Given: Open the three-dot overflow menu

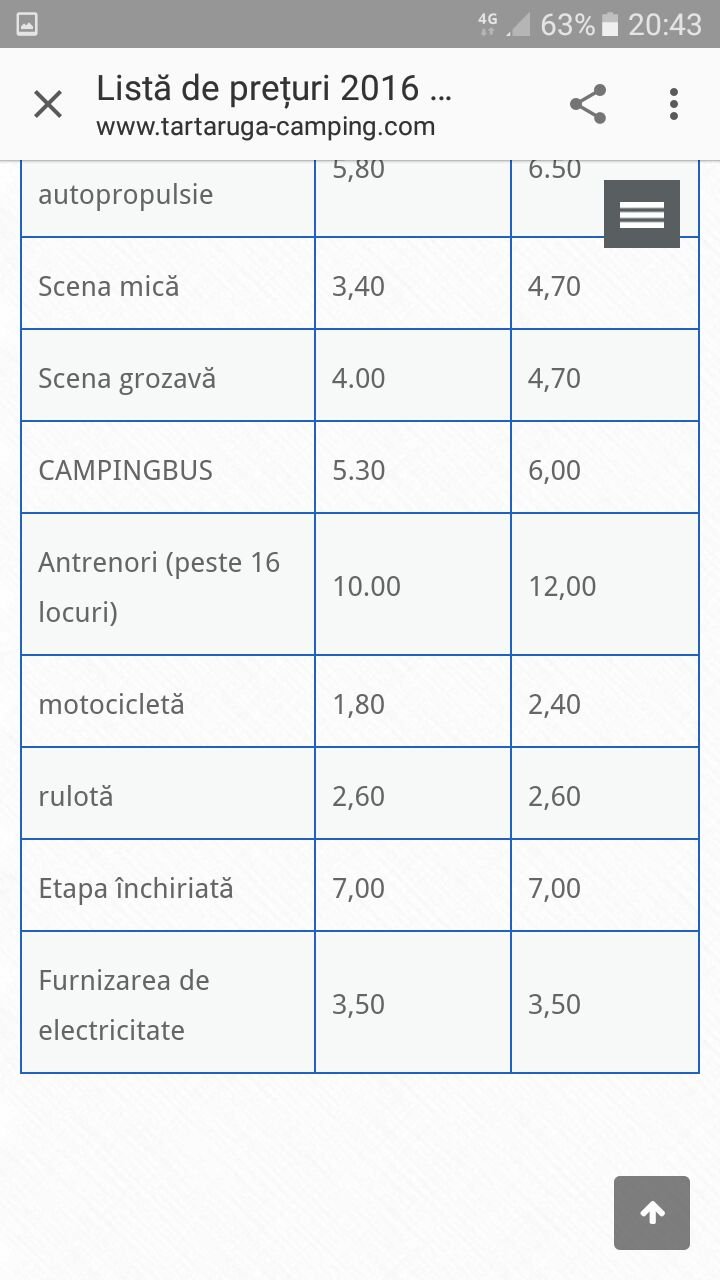Looking at the screenshot, I should coord(674,104).
